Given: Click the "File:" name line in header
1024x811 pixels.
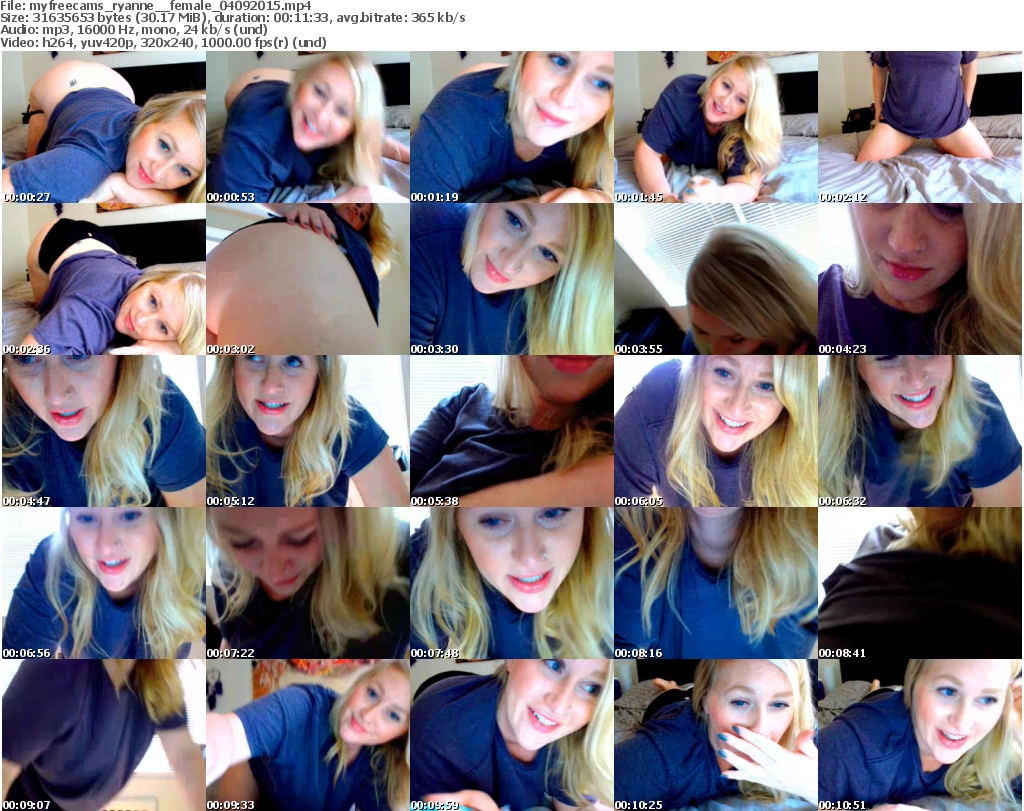Looking at the screenshot, I should 156,6.
